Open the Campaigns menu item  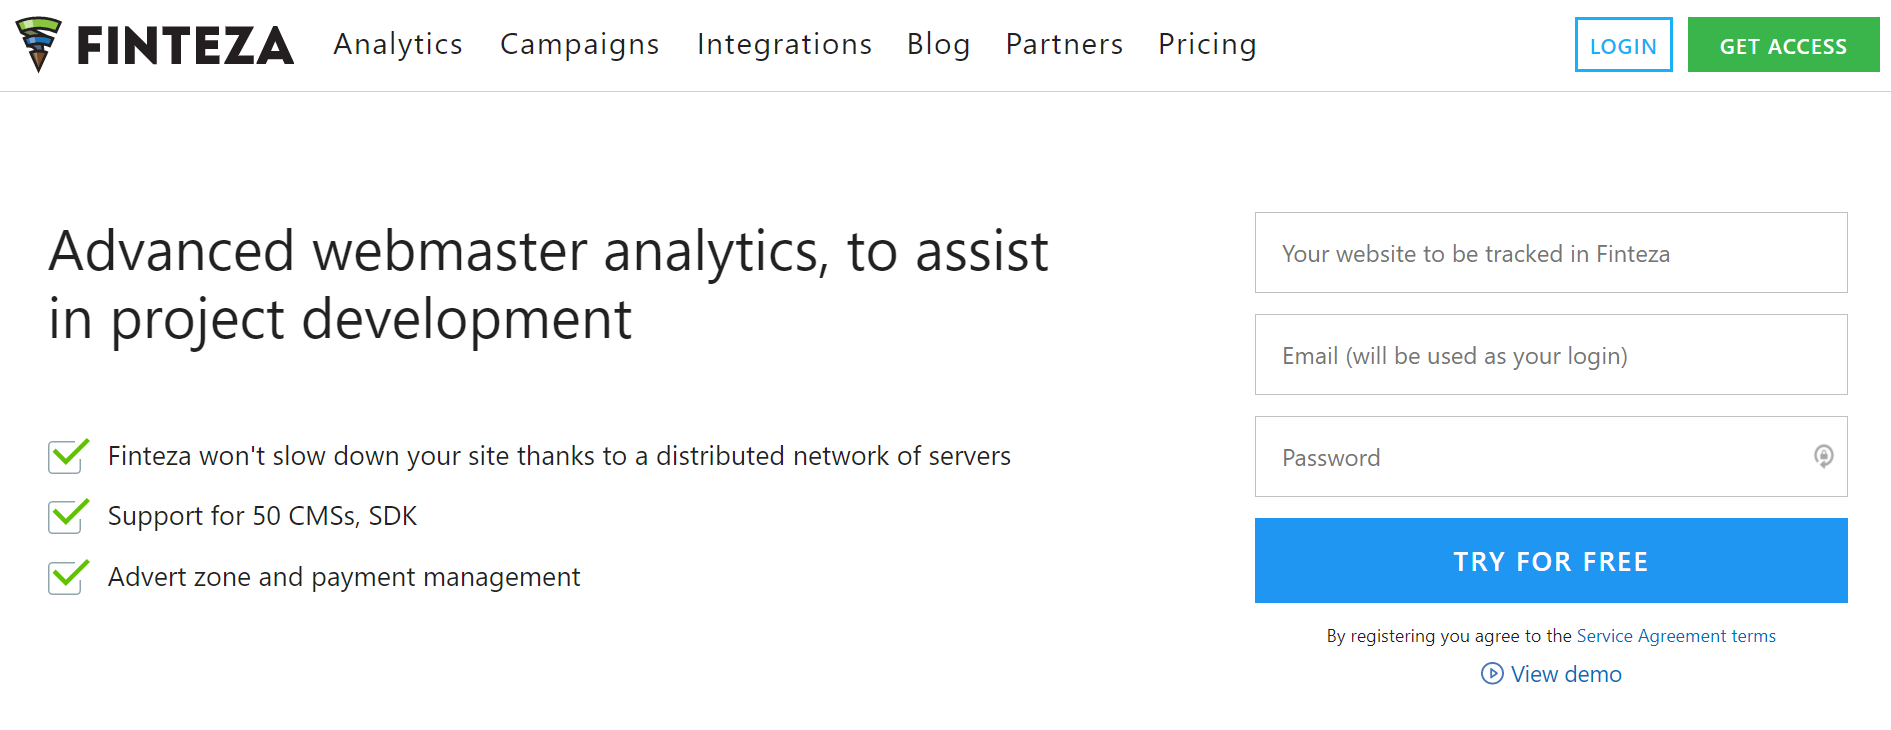click(x=580, y=45)
